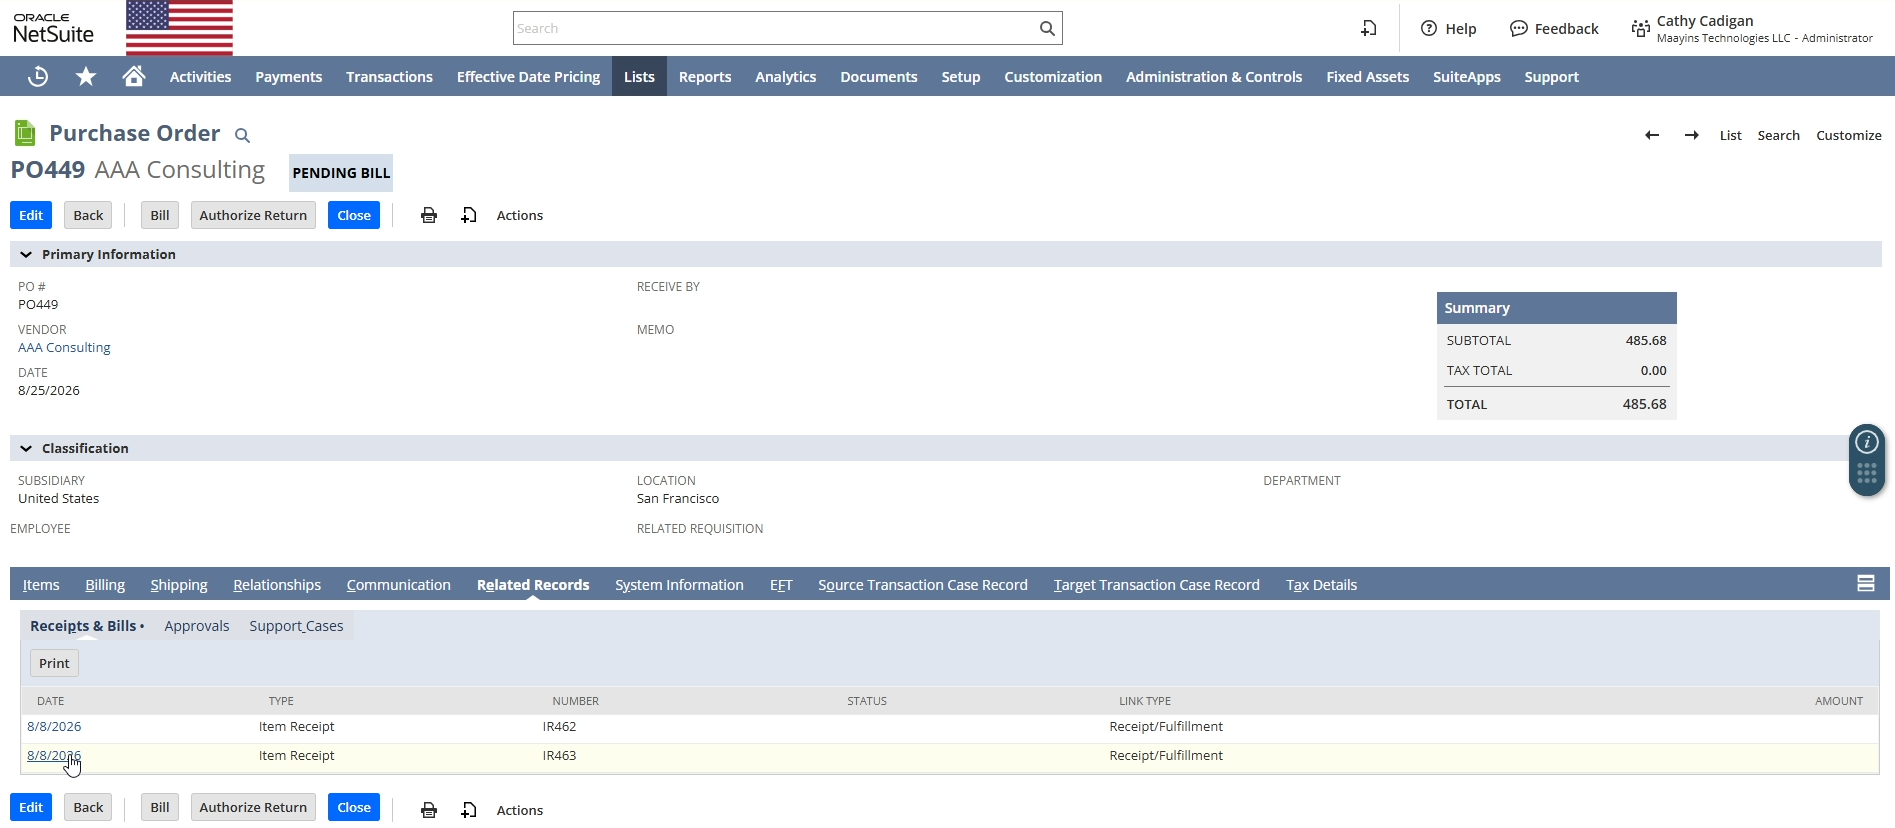The image size is (1895, 828).
Task: Open the role switcher icon near Cathy Cadigan
Action: click(x=1641, y=28)
